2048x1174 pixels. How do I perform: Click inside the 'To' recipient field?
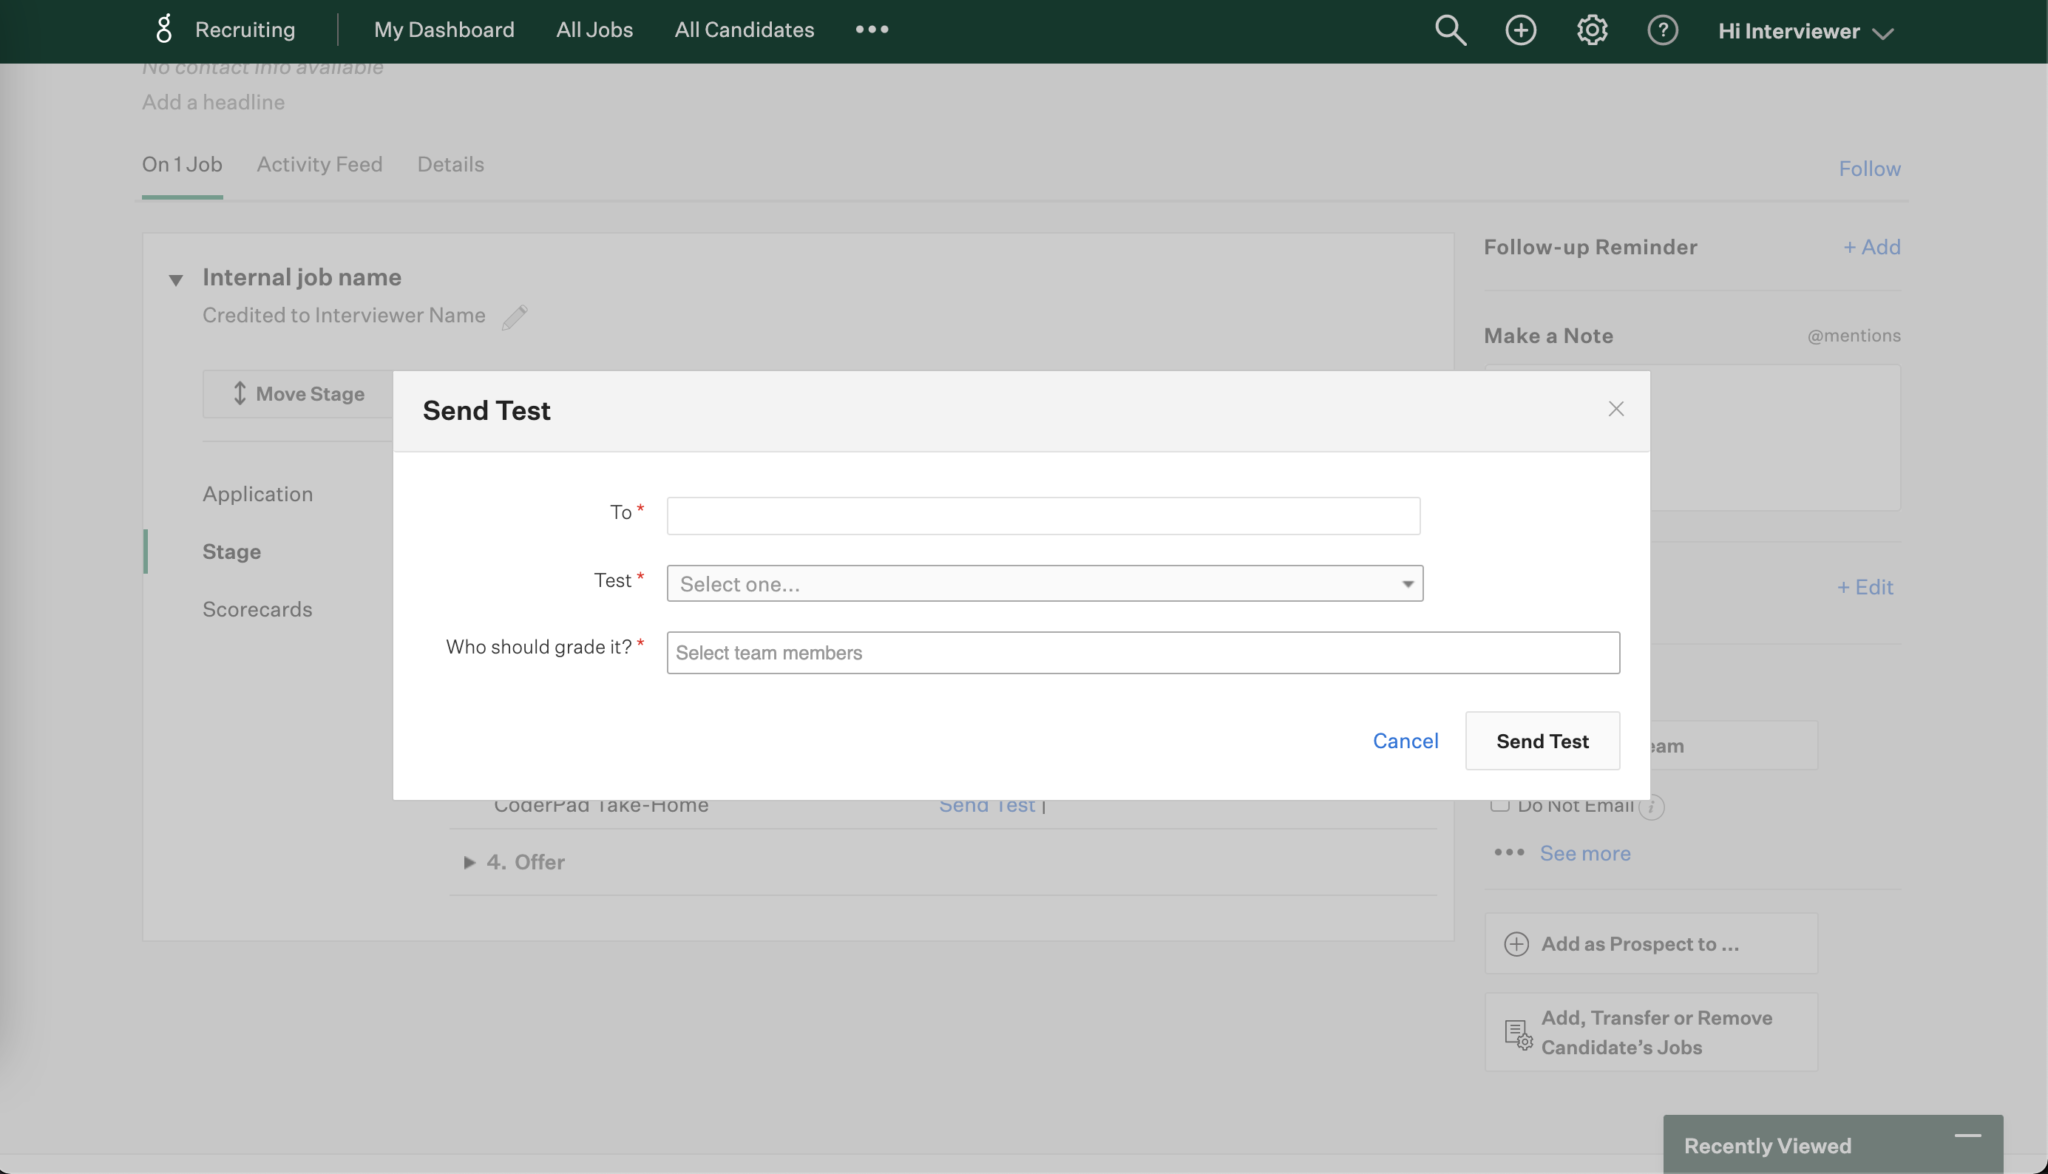(1042, 515)
